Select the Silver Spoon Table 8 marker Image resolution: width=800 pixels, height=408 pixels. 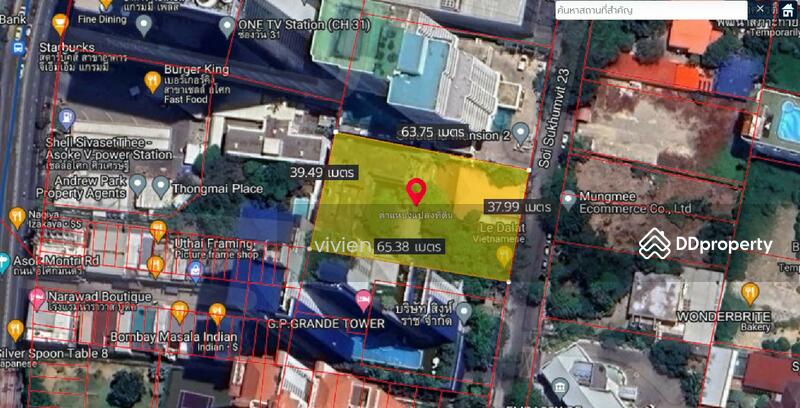tap(15, 329)
